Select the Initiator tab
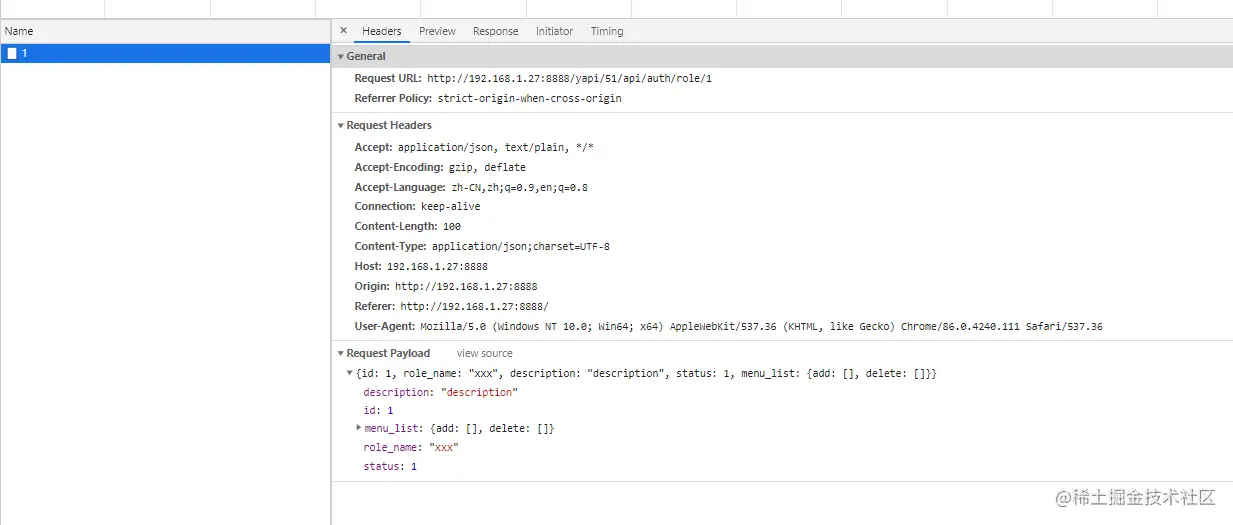This screenshot has width=1233, height=525. (x=554, y=31)
